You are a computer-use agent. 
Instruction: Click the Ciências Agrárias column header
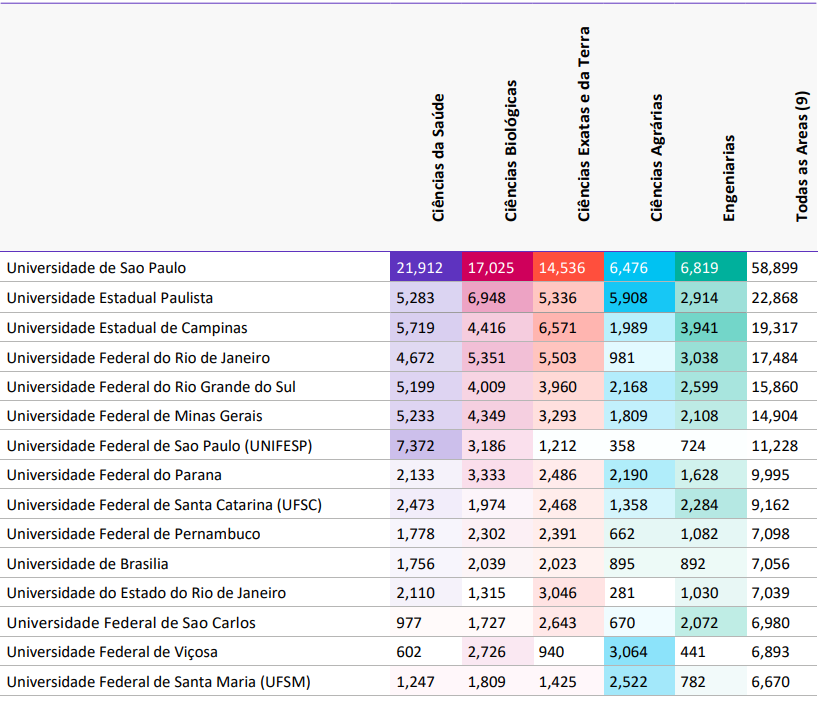tap(656, 157)
